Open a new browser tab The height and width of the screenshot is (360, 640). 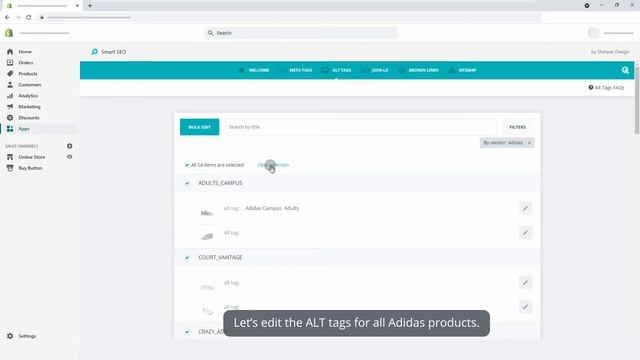coord(90,6)
